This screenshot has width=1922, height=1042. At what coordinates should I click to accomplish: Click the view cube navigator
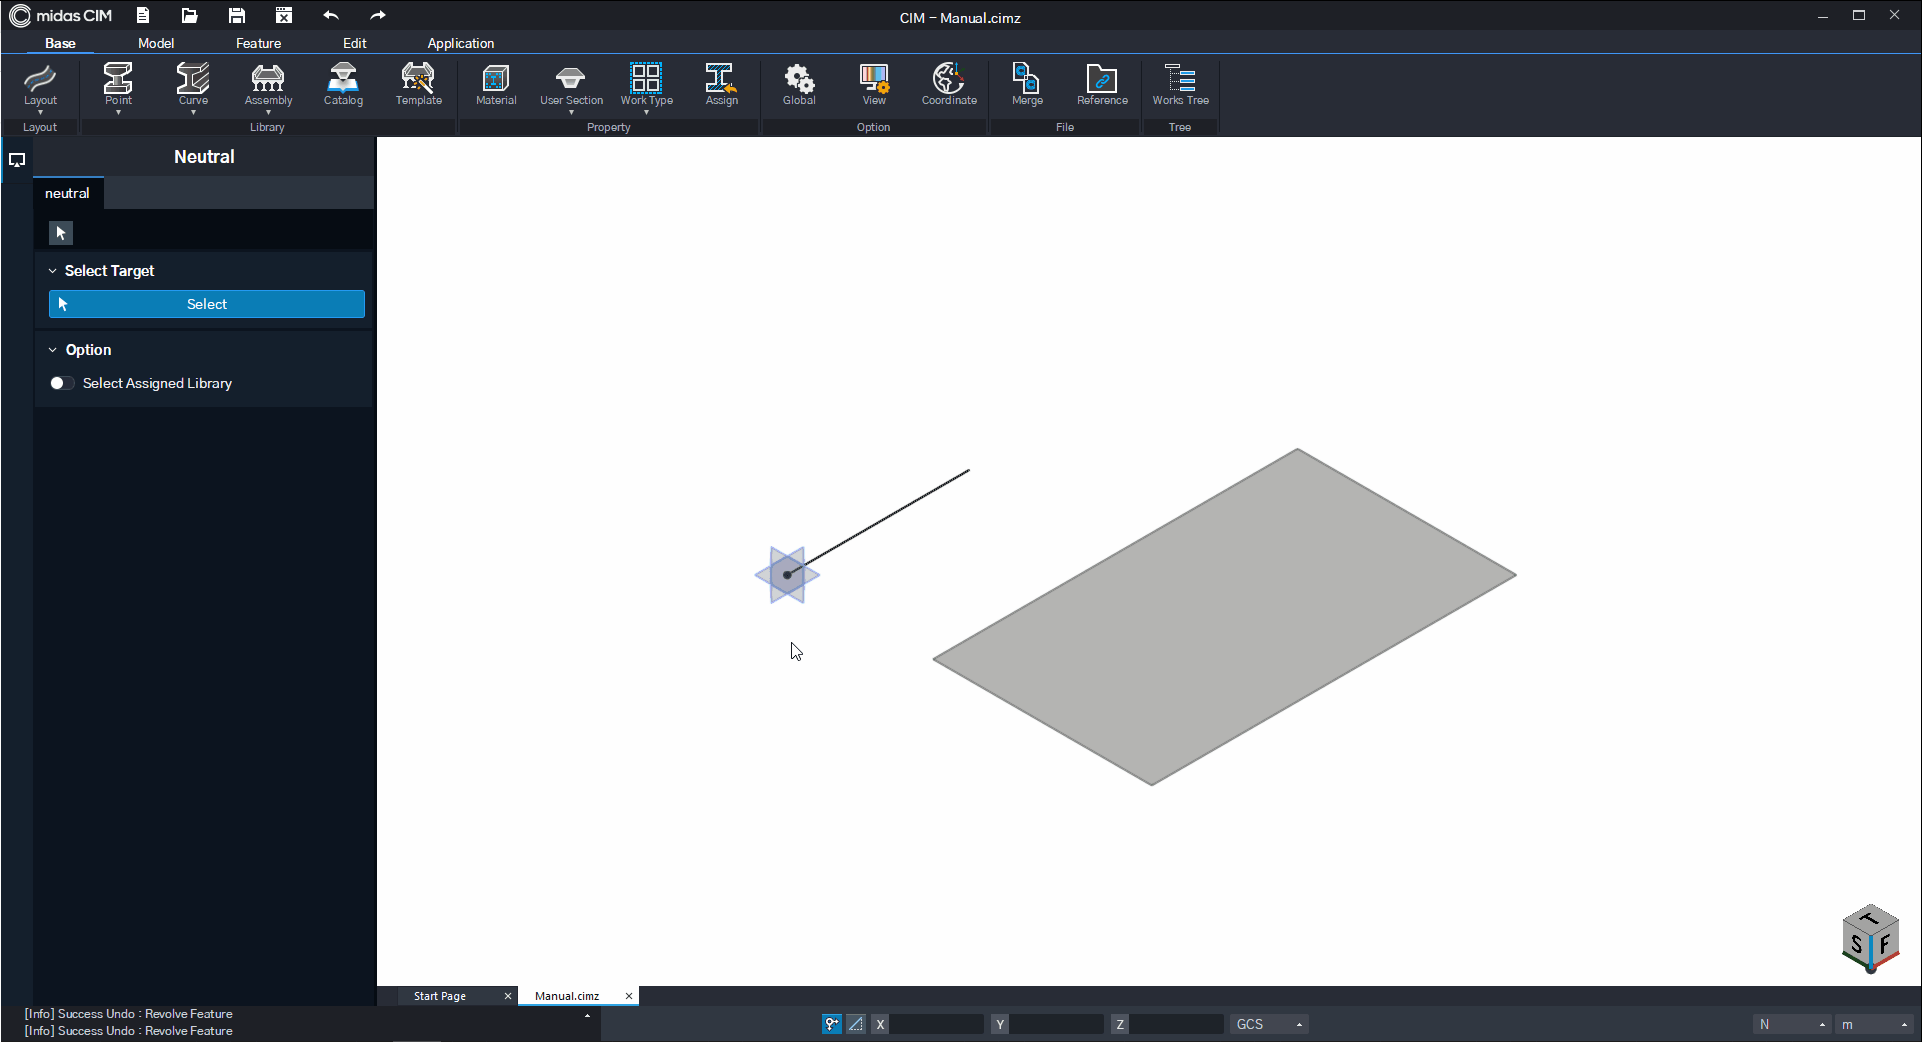tap(1870, 938)
